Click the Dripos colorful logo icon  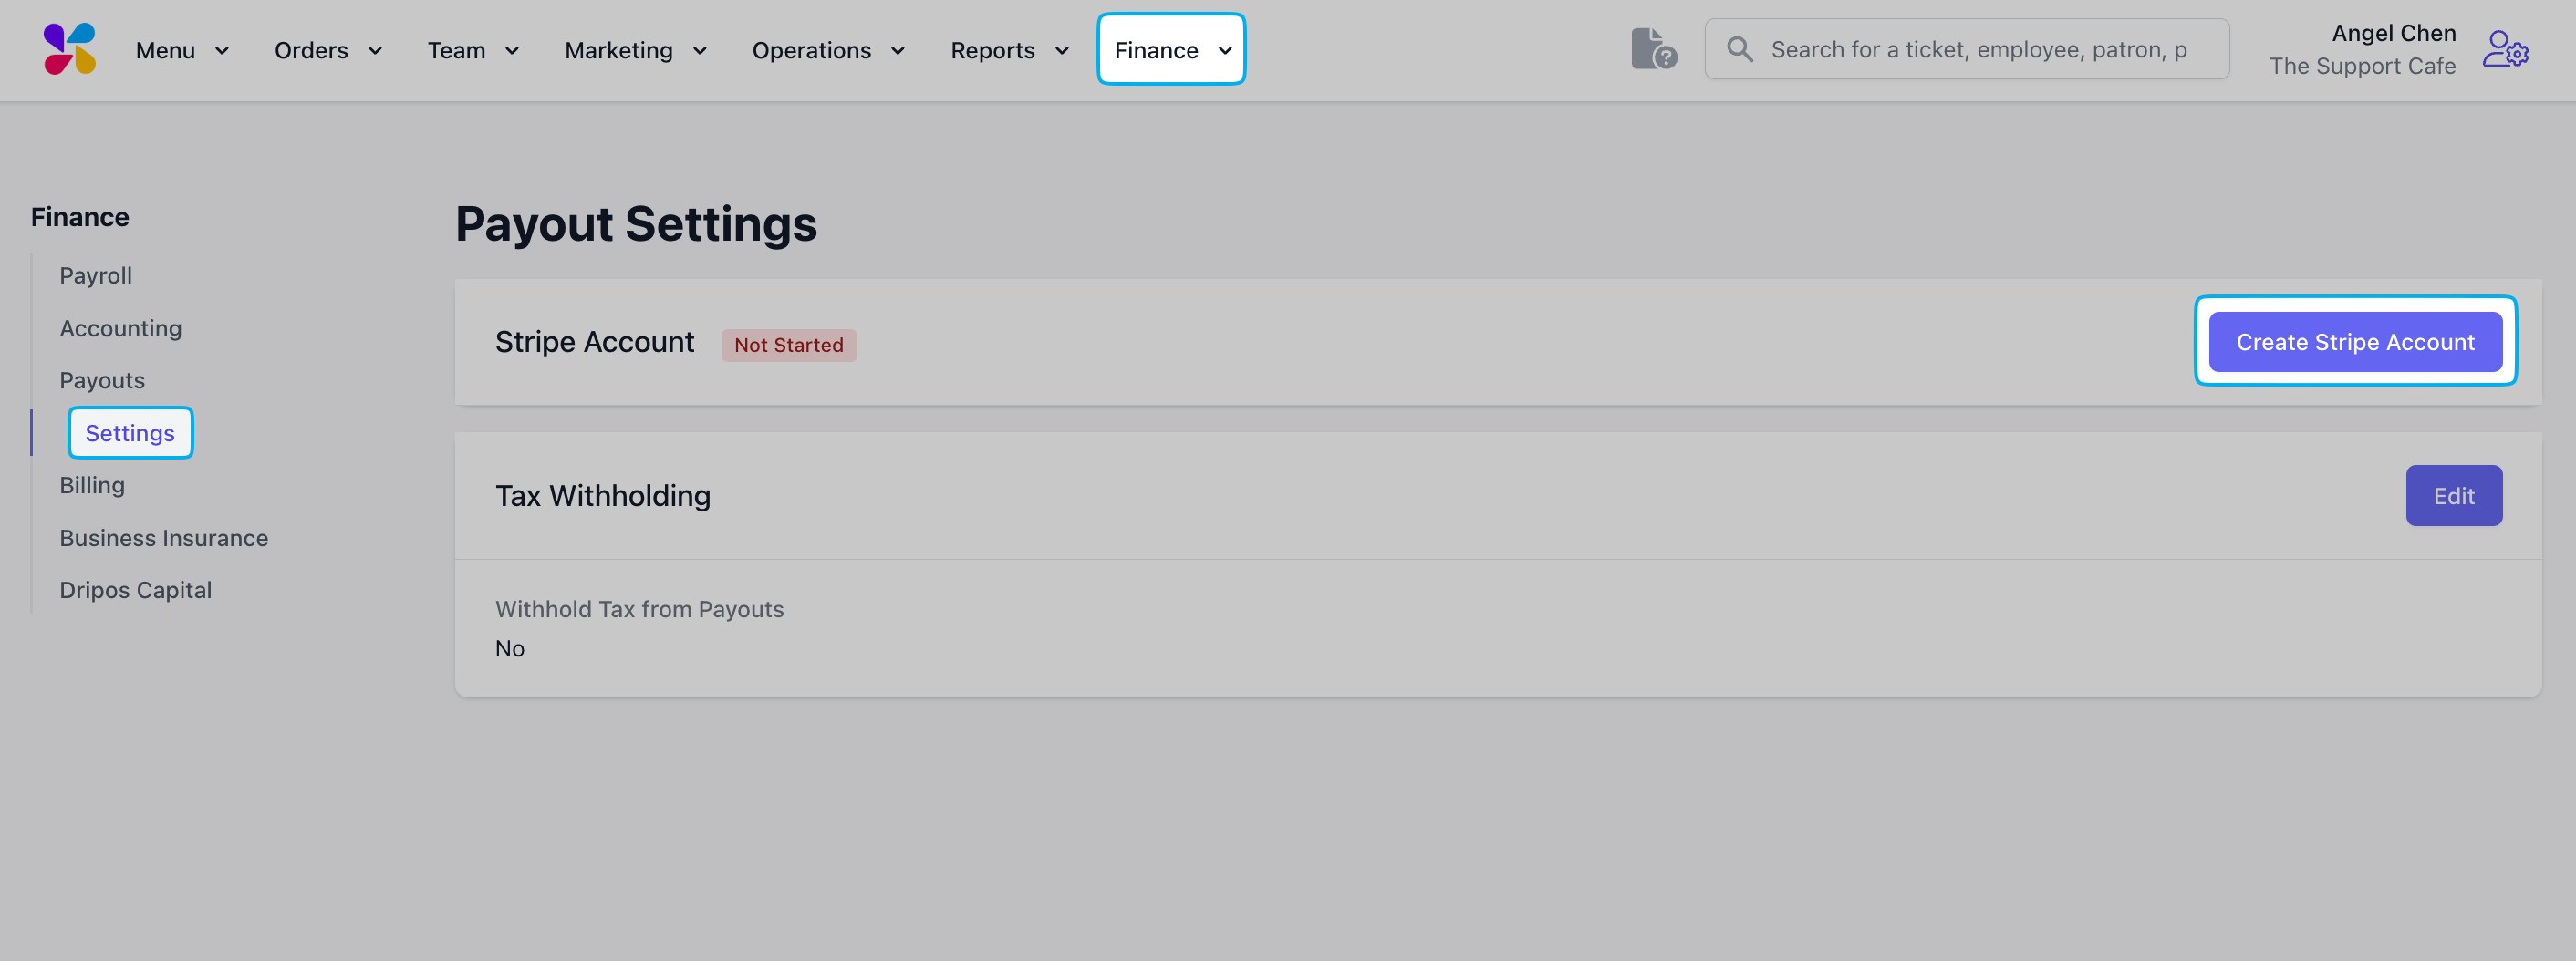click(x=70, y=49)
